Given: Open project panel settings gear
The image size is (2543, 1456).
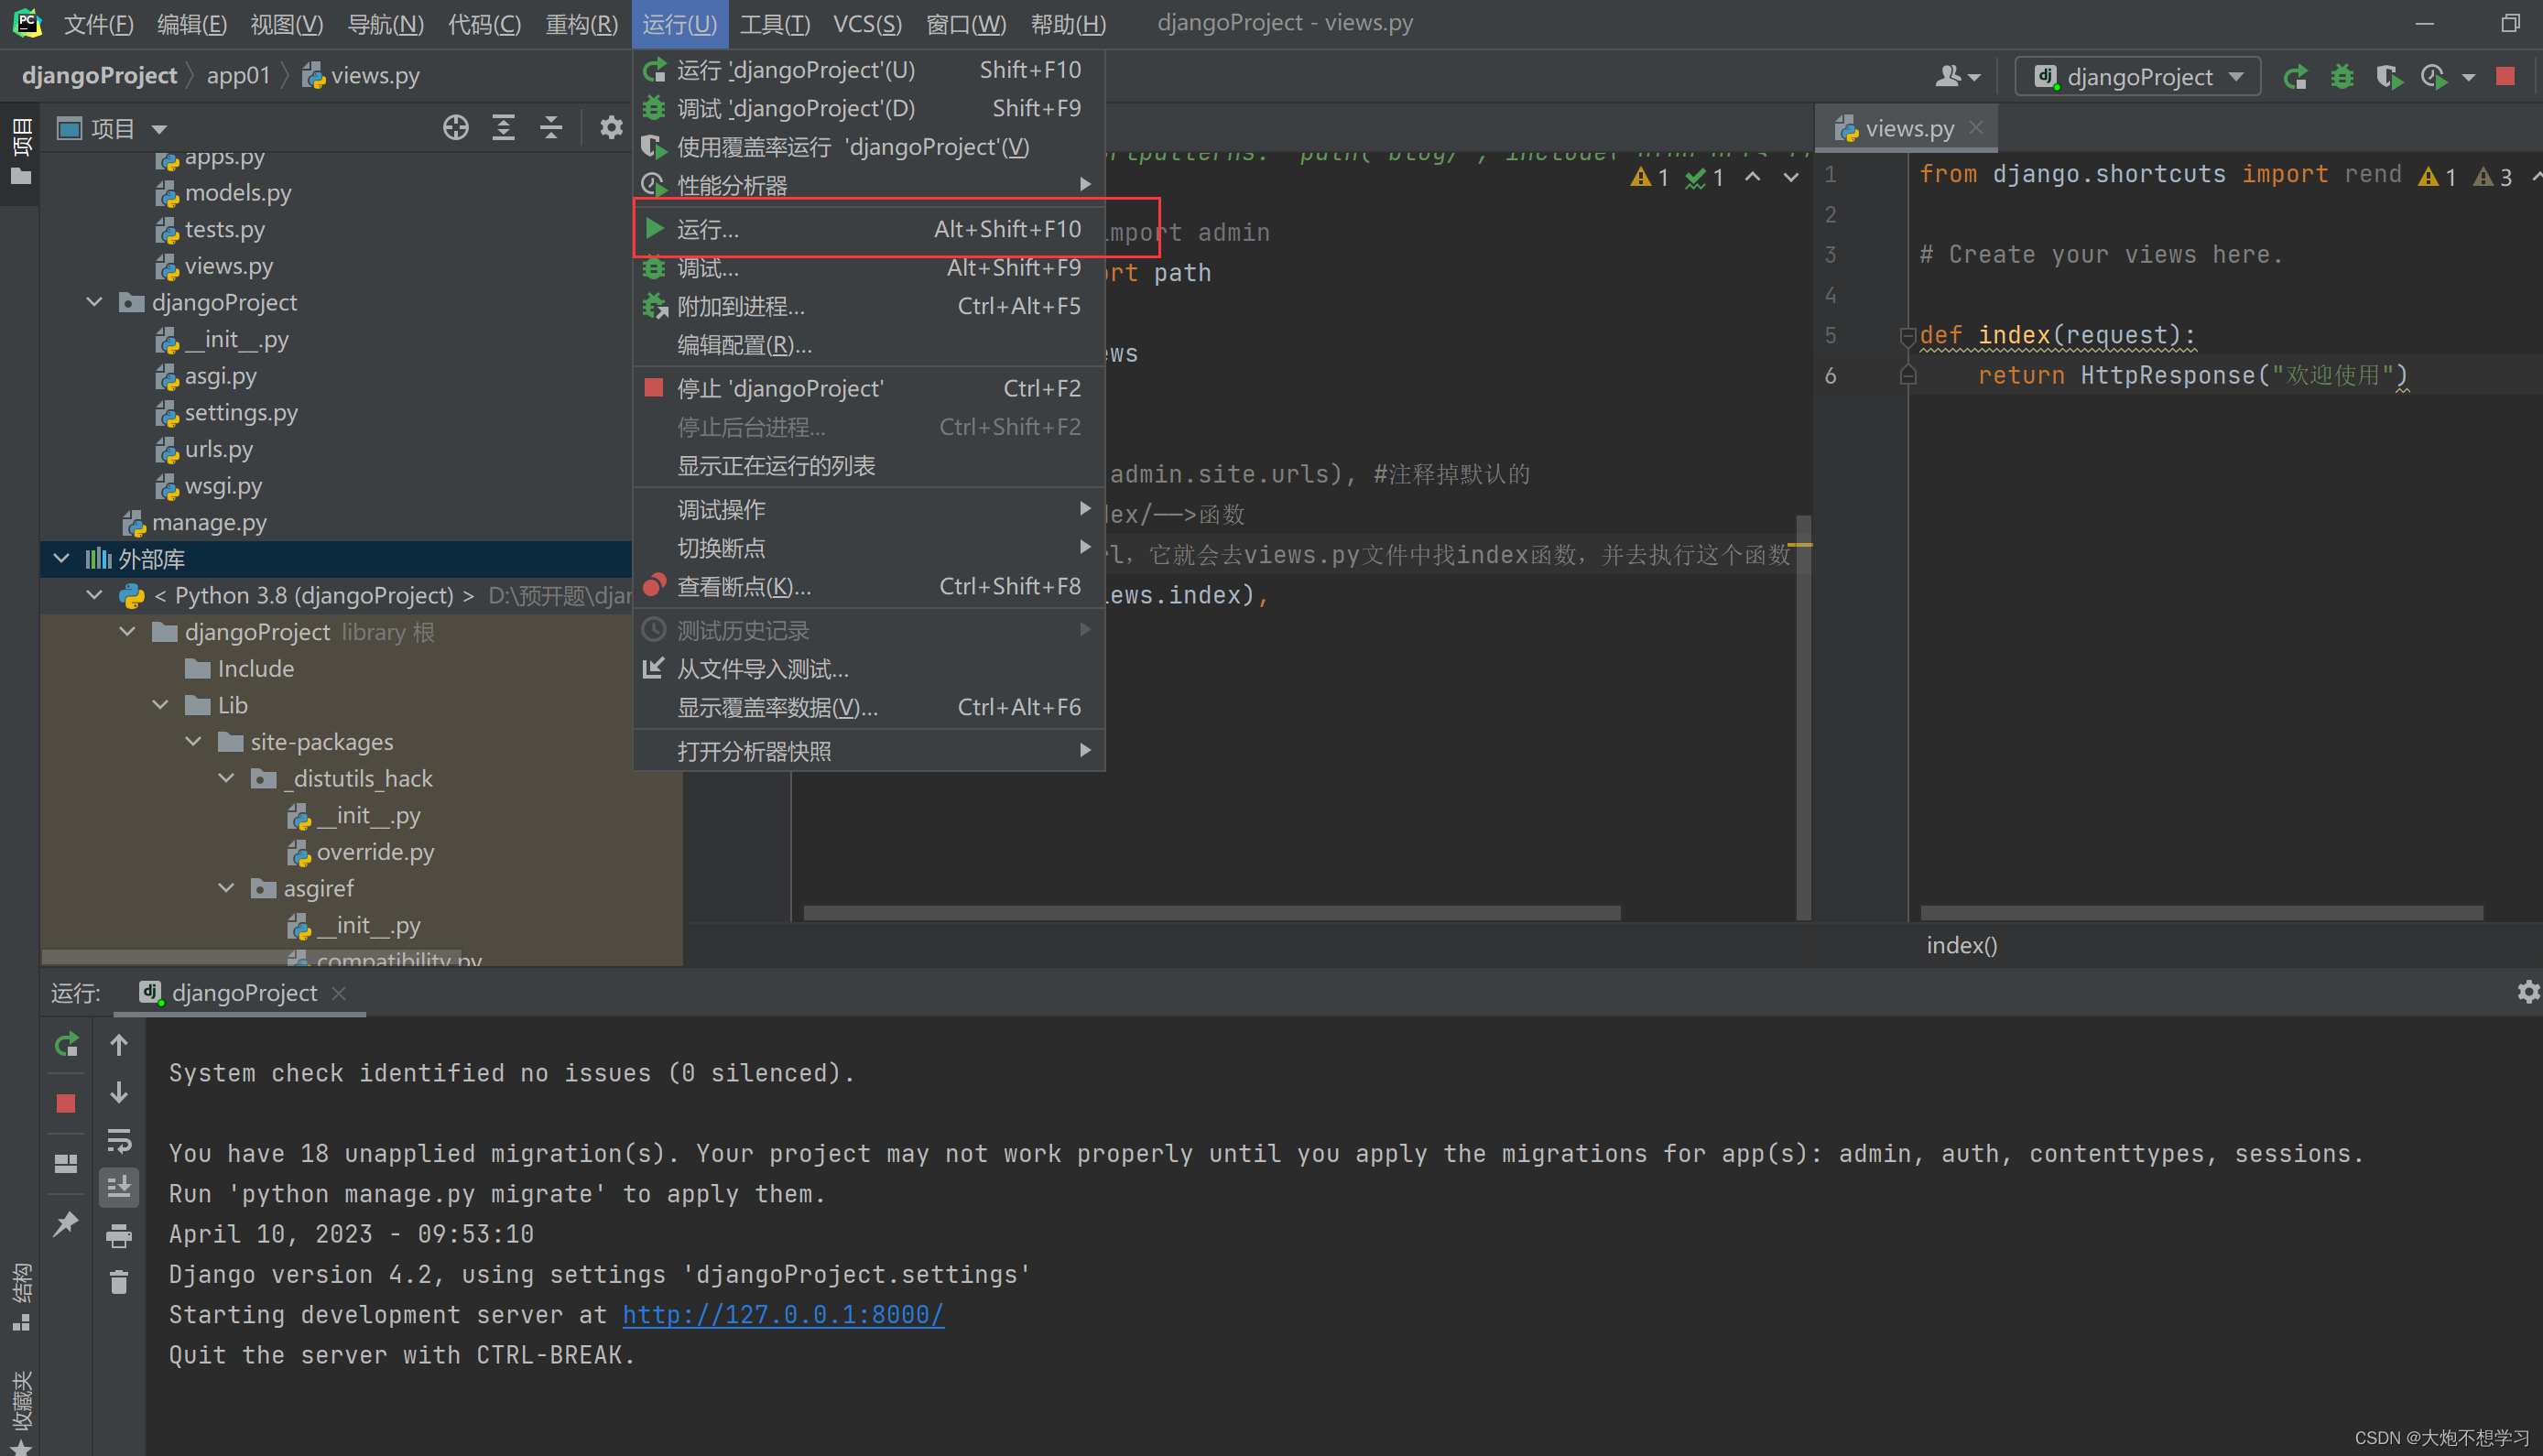Looking at the screenshot, I should click(x=611, y=128).
